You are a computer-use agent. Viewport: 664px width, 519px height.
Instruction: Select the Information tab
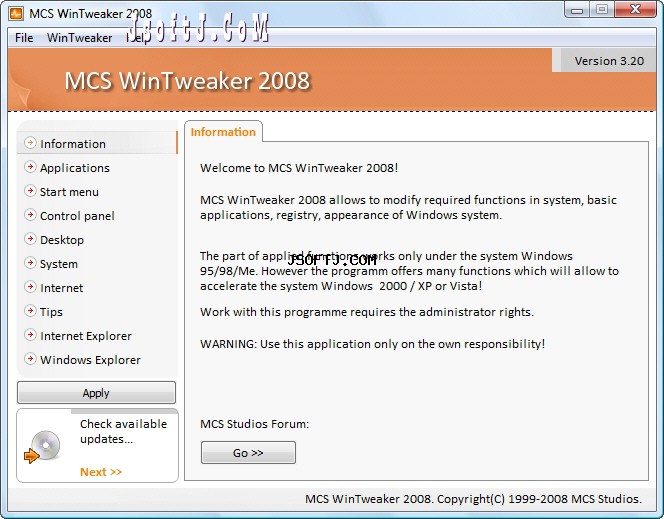pos(223,132)
